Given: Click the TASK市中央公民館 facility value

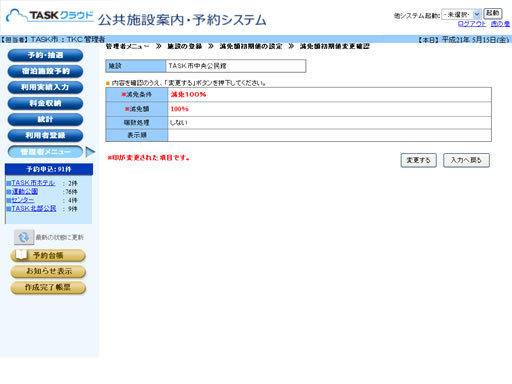Looking at the screenshot, I should point(197,66).
